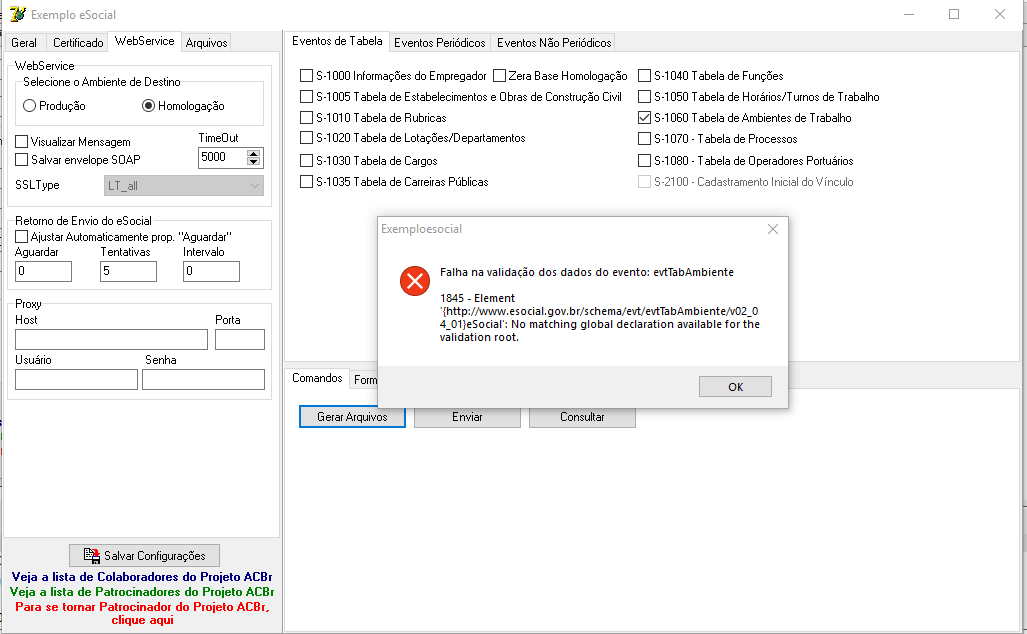Open the Patrocinadores do Projeto ACBr link

pyautogui.click(x=142, y=591)
